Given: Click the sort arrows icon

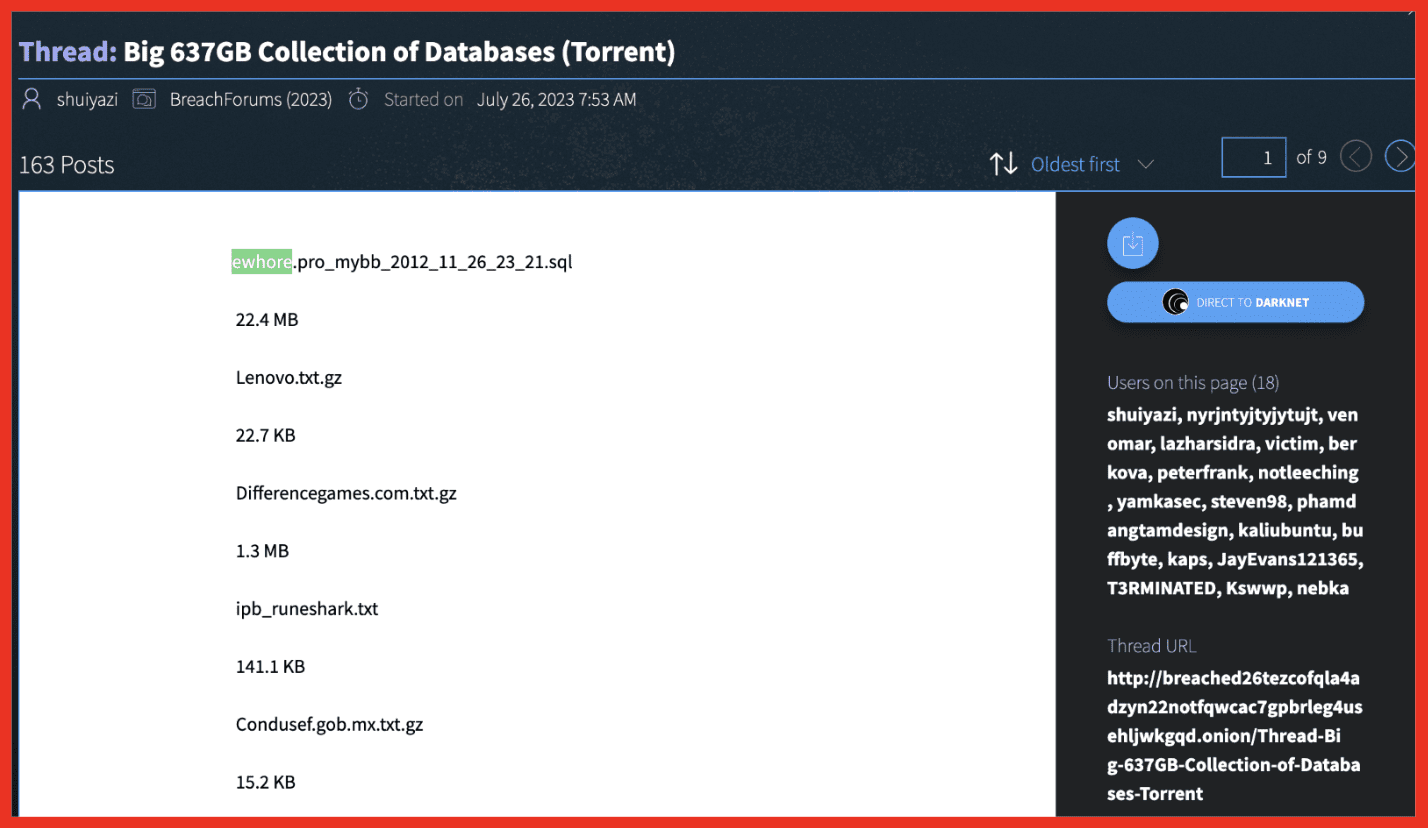Looking at the screenshot, I should 1003,164.
